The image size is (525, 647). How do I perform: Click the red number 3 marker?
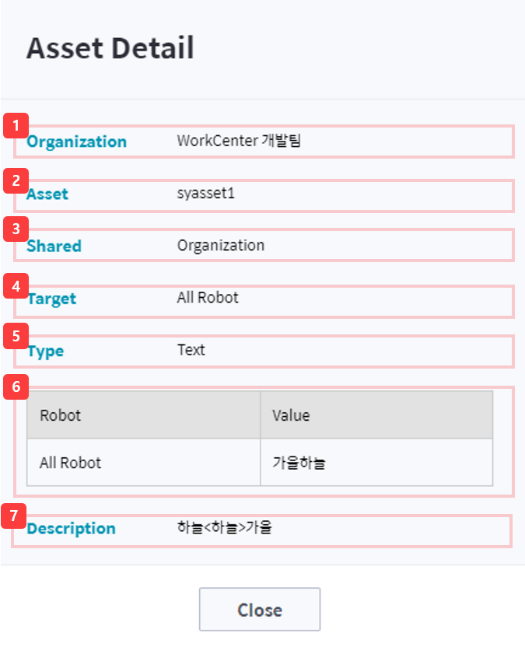(16, 229)
